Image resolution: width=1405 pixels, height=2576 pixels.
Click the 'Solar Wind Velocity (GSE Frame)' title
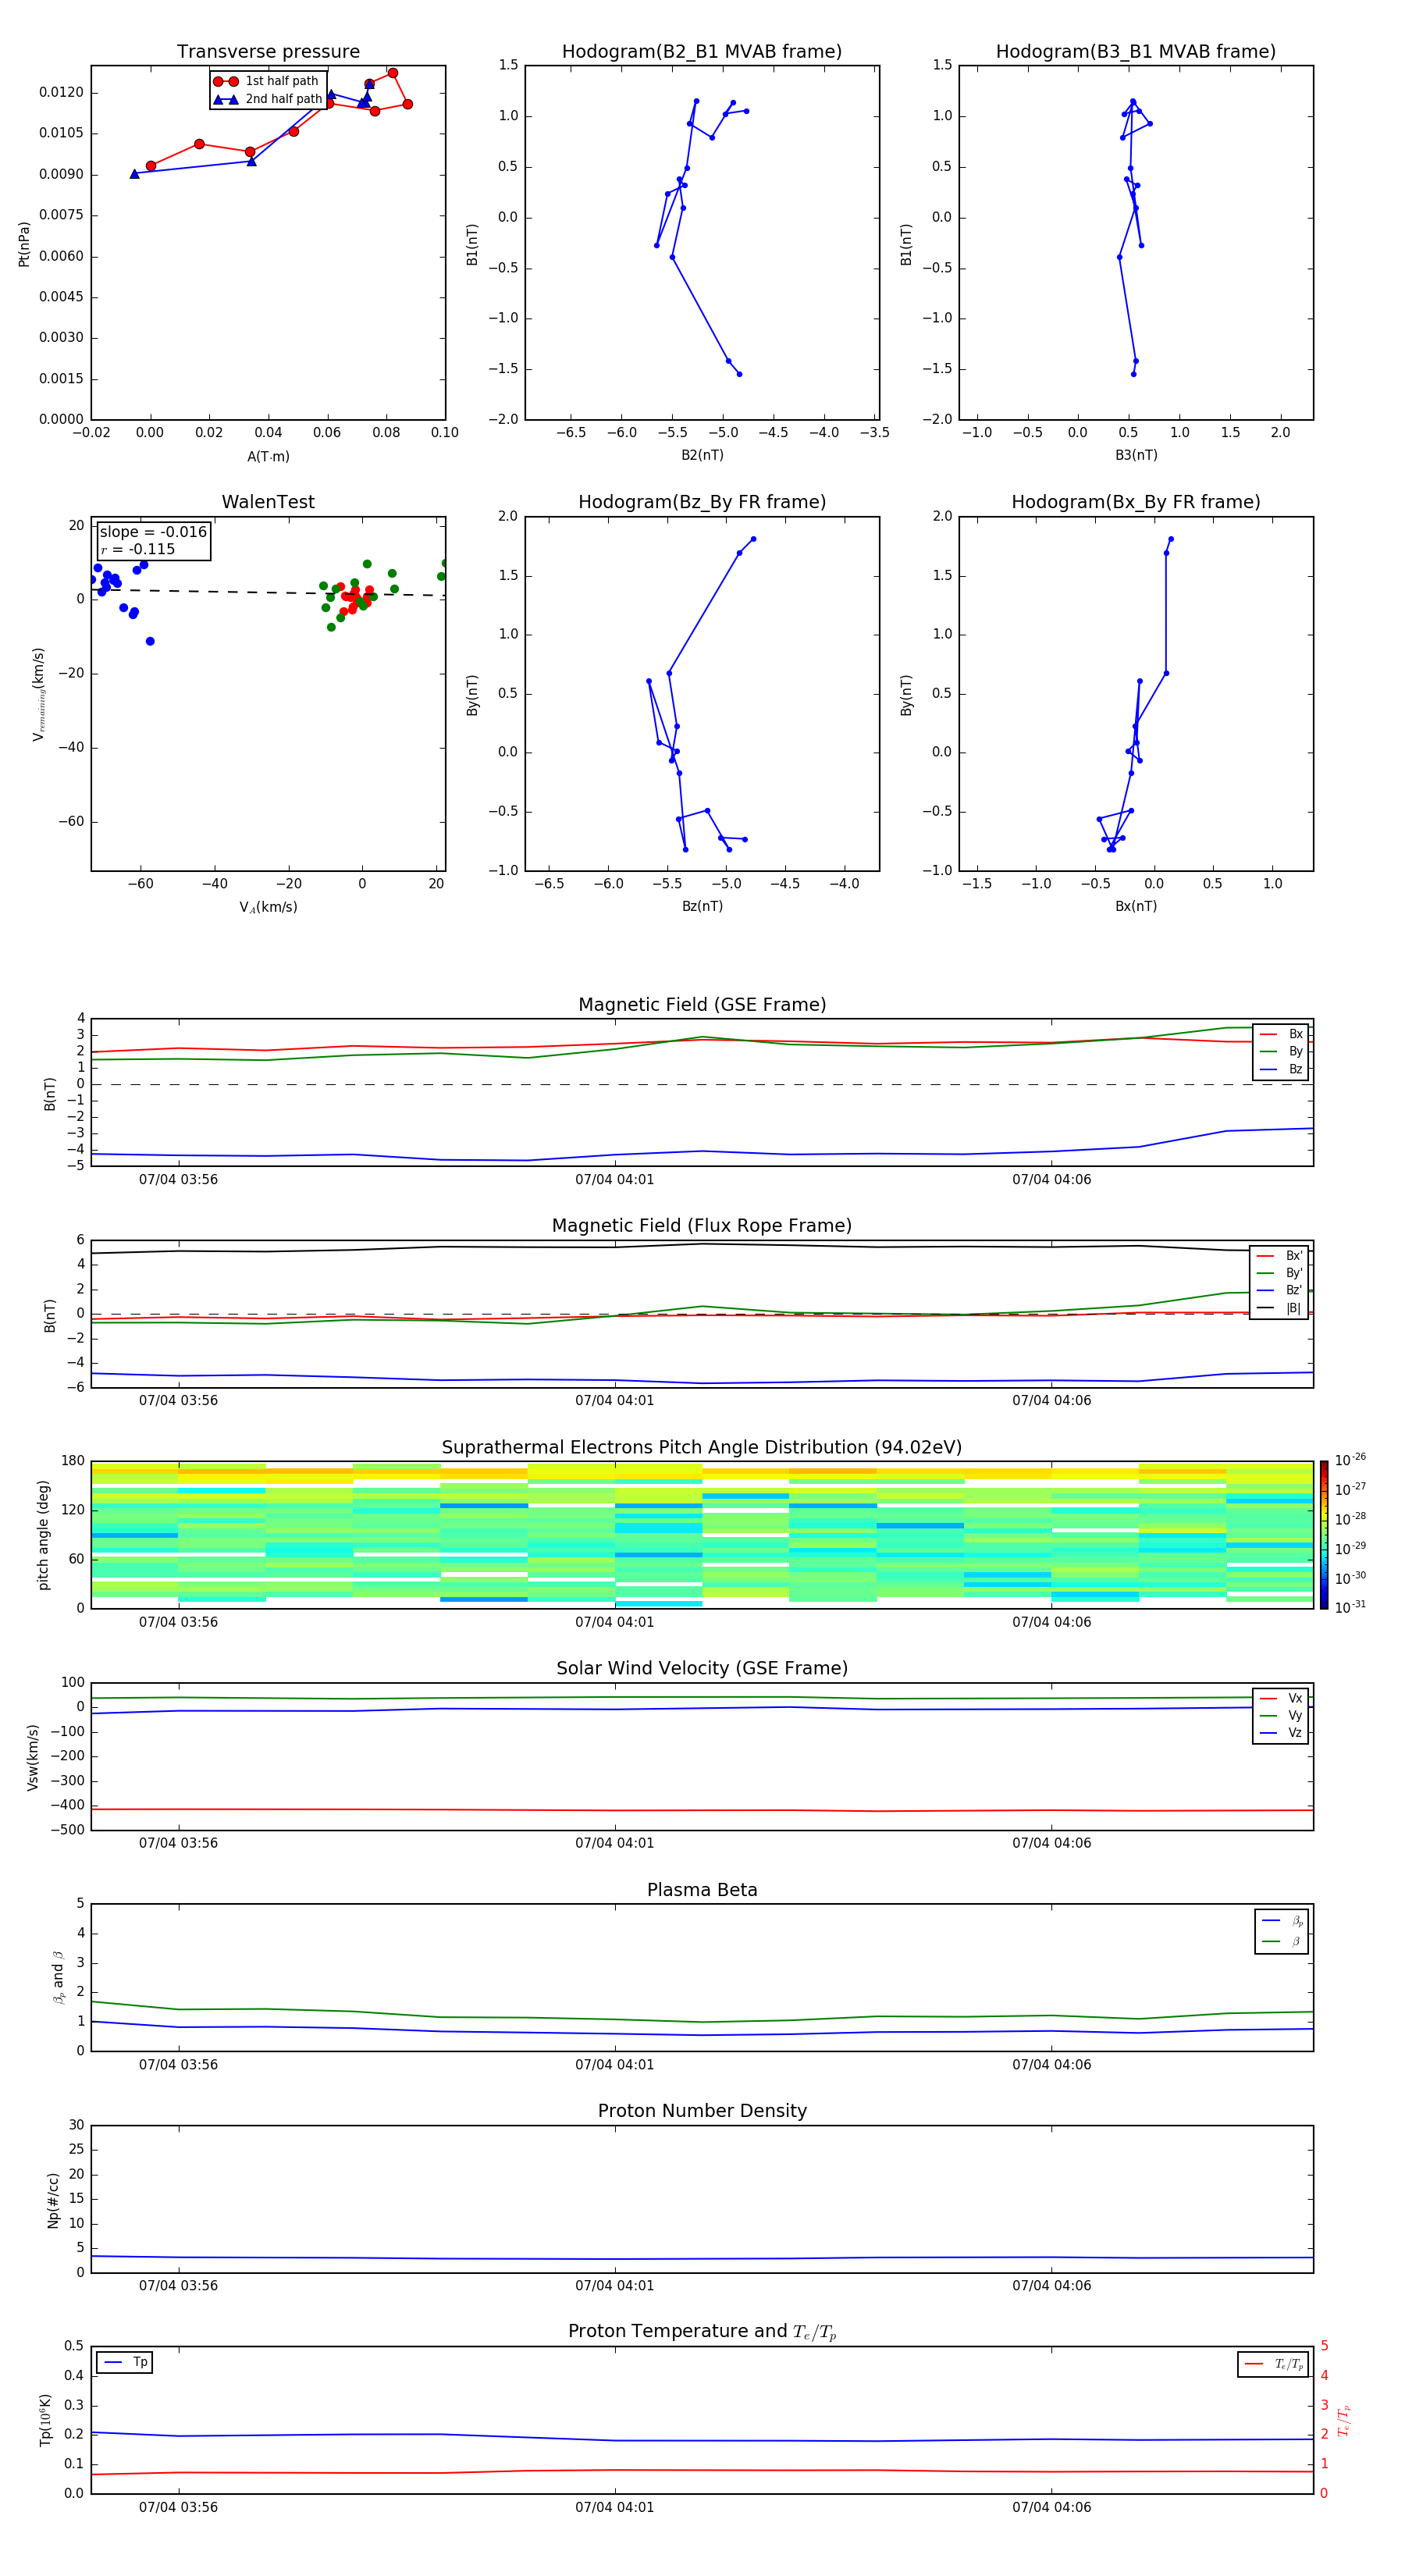(702, 1668)
